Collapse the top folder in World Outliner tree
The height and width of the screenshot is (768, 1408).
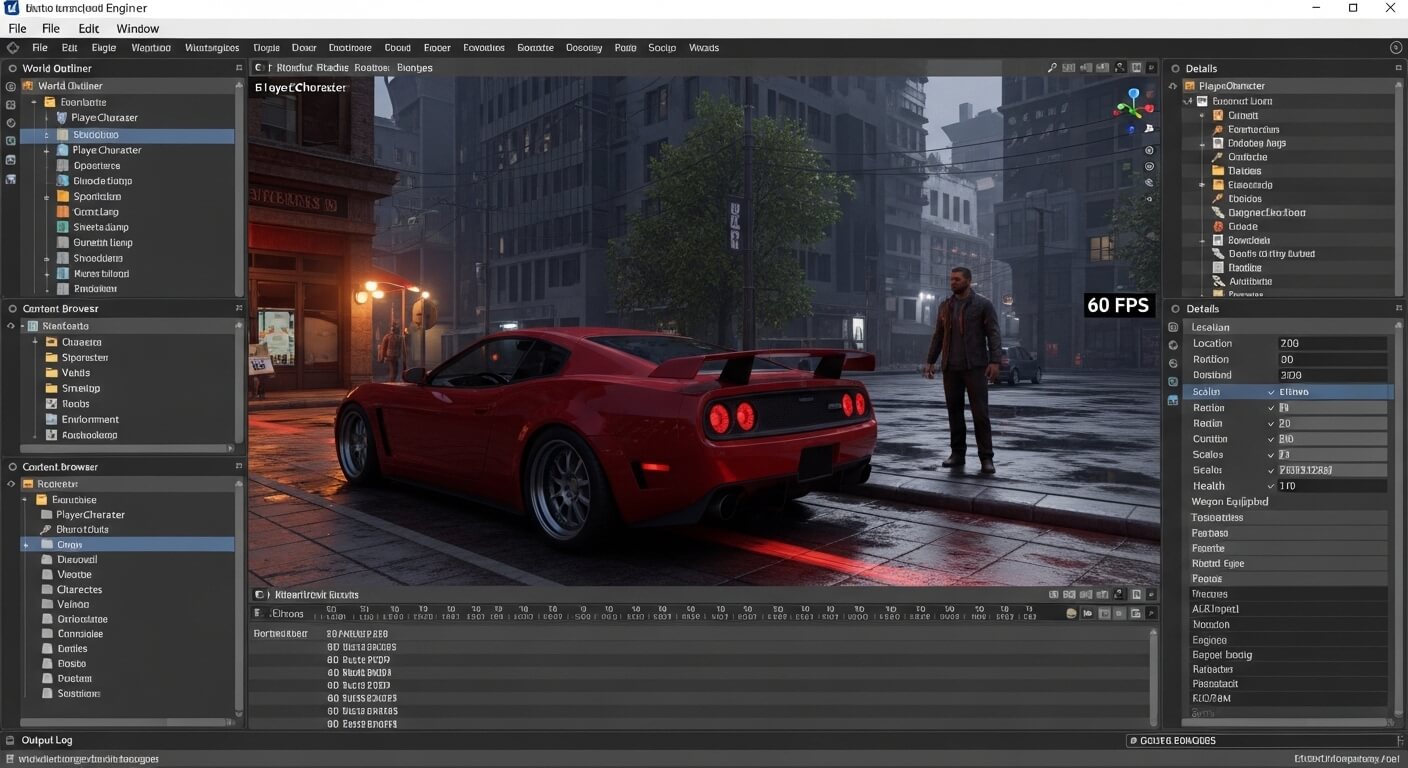tap(33, 102)
